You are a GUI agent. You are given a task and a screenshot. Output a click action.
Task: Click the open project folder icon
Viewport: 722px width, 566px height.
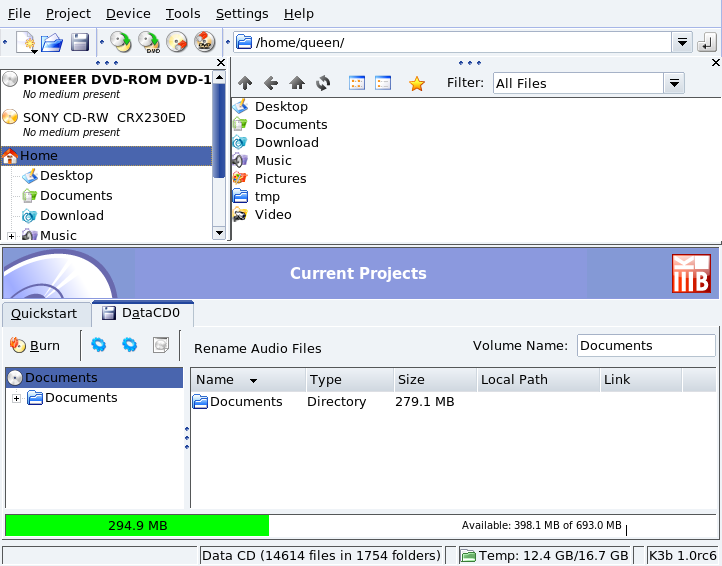[53, 42]
